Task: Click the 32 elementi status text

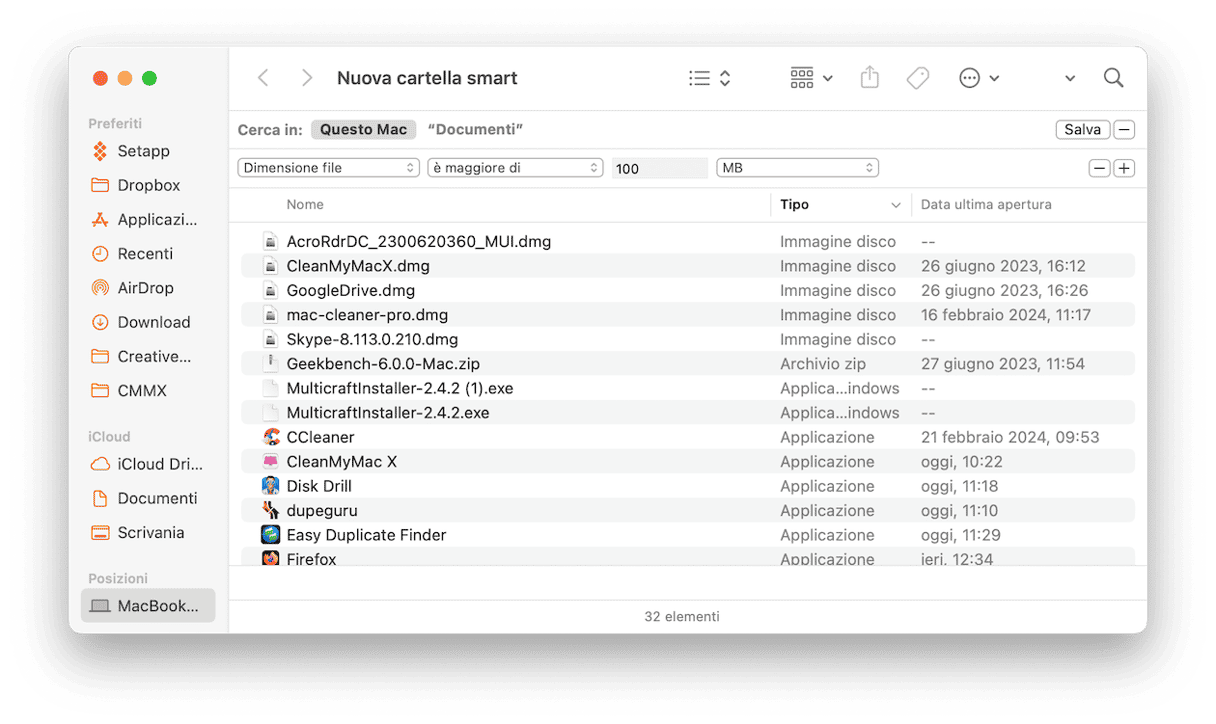Action: point(682,617)
